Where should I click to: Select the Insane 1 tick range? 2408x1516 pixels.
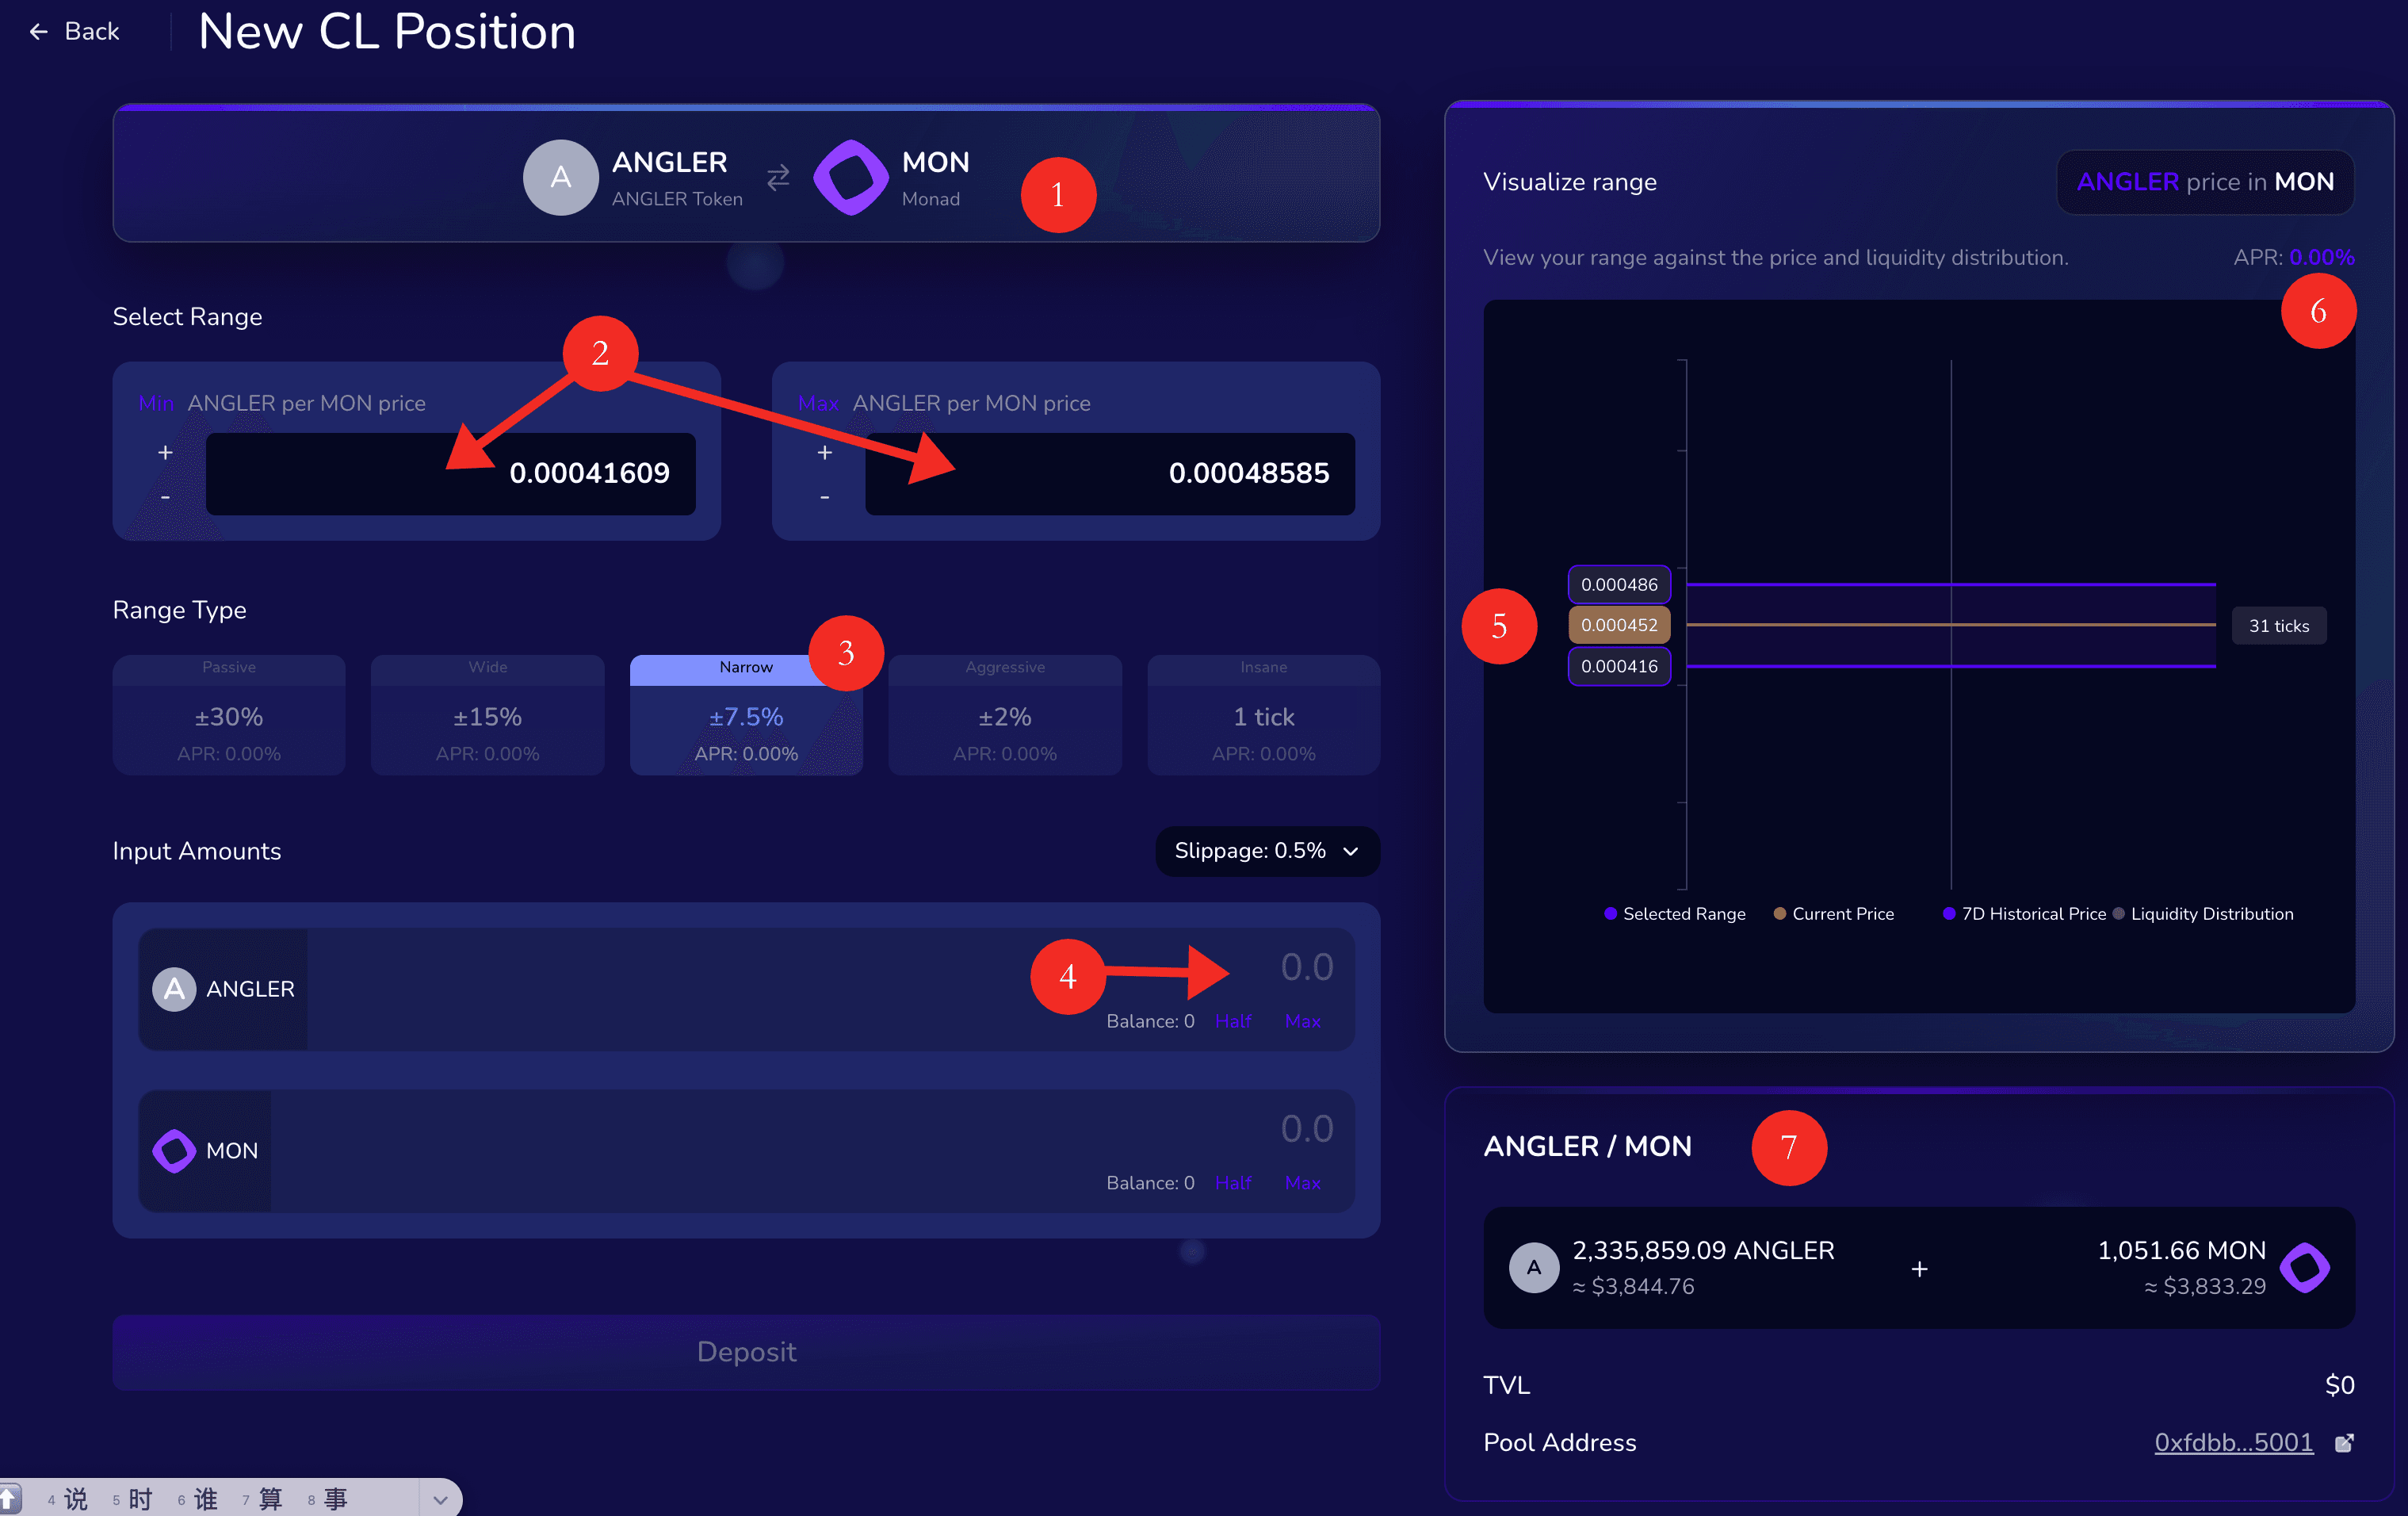pos(1263,715)
